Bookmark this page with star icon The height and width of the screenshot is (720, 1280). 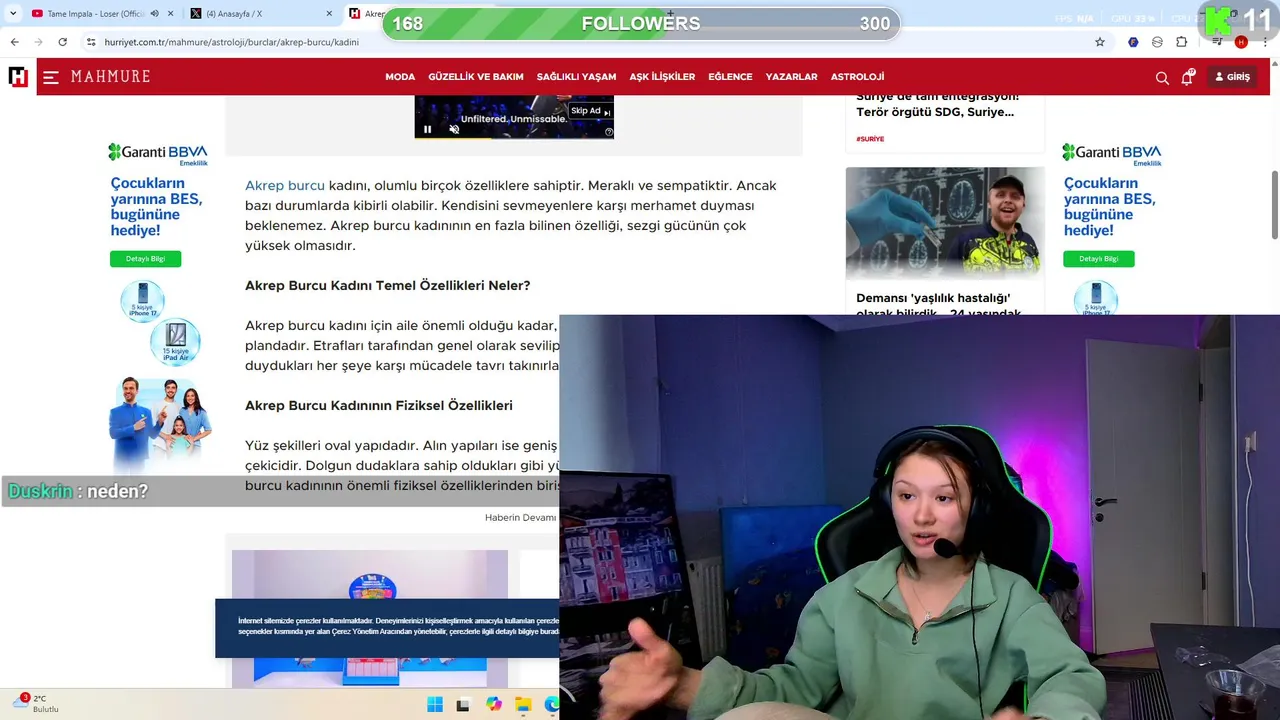1100,42
